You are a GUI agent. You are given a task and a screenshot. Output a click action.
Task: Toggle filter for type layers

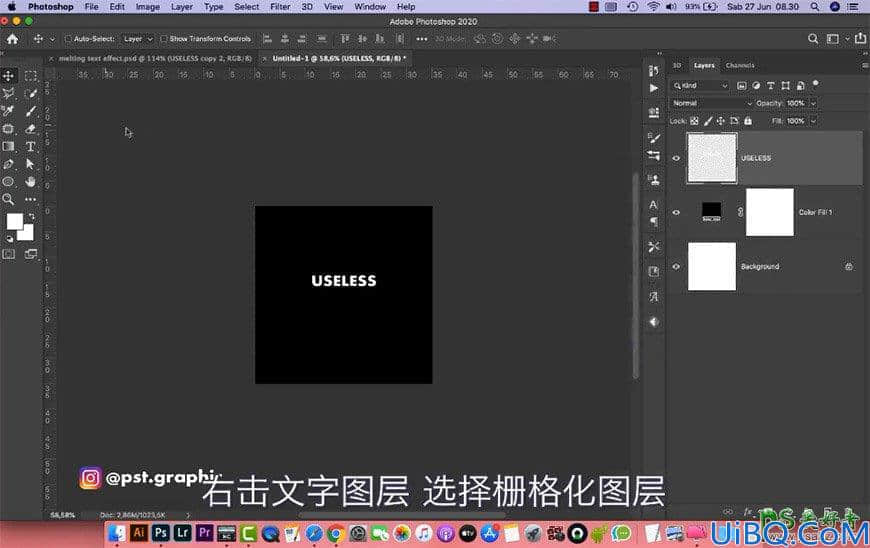771,85
